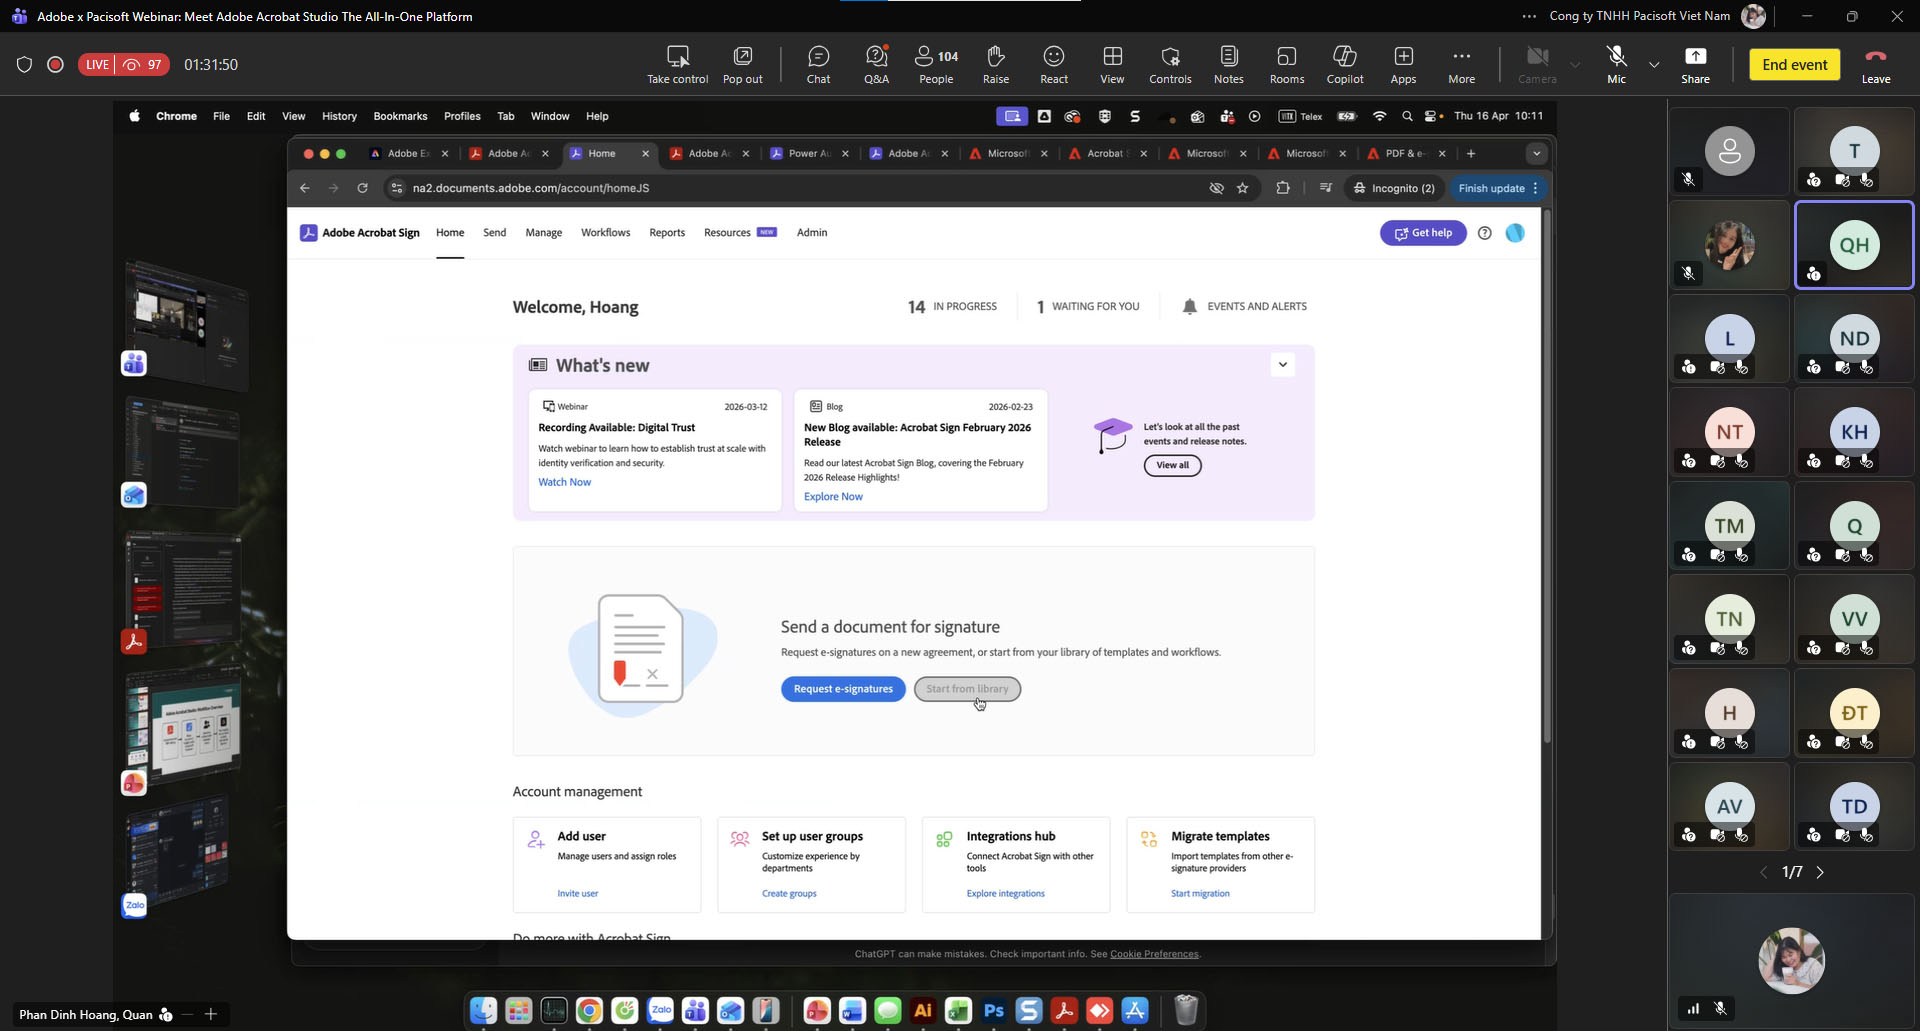Open the Manage tab in Acrobat Sign
The image size is (1920, 1031).
(x=543, y=233)
